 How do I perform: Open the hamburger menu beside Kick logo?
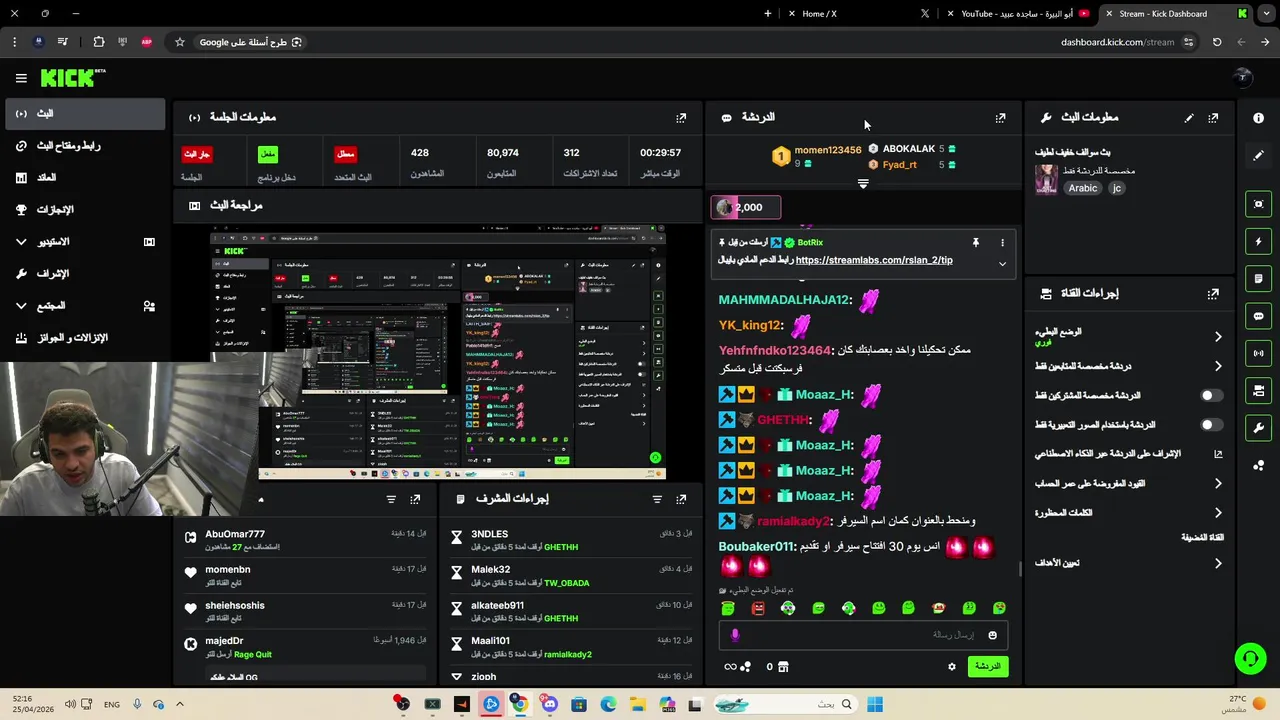tap(21, 78)
